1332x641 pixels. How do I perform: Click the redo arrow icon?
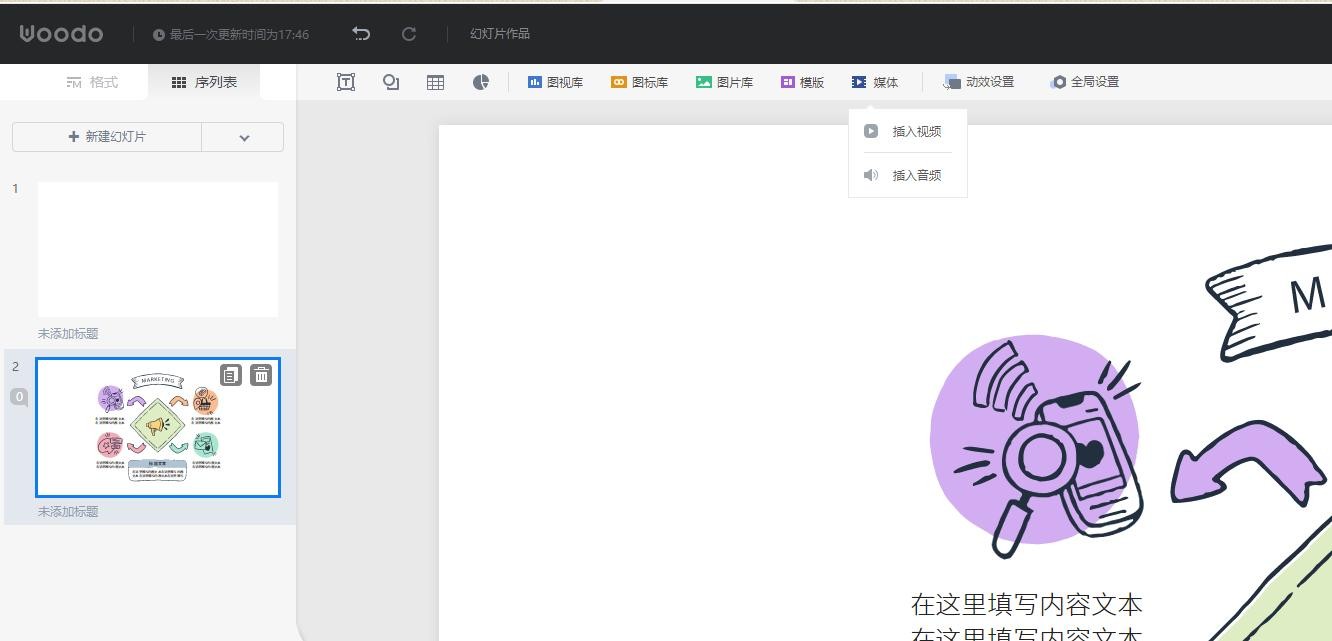pyautogui.click(x=409, y=34)
